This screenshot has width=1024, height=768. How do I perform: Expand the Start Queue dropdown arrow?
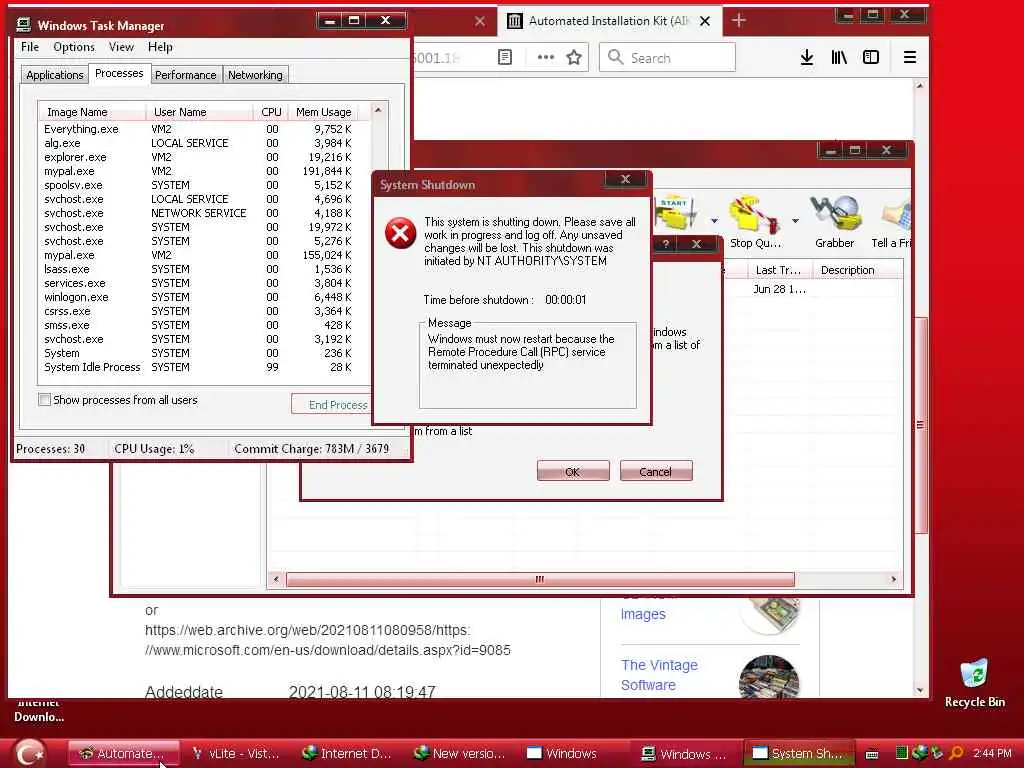coord(714,221)
